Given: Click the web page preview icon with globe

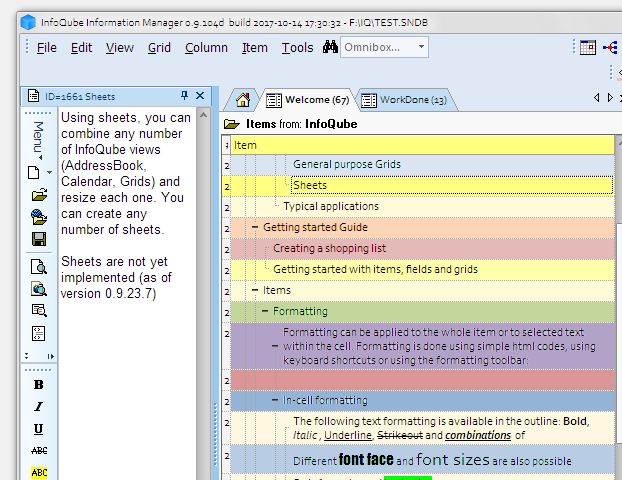Looking at the screenshot, I should tap(39, 288).
